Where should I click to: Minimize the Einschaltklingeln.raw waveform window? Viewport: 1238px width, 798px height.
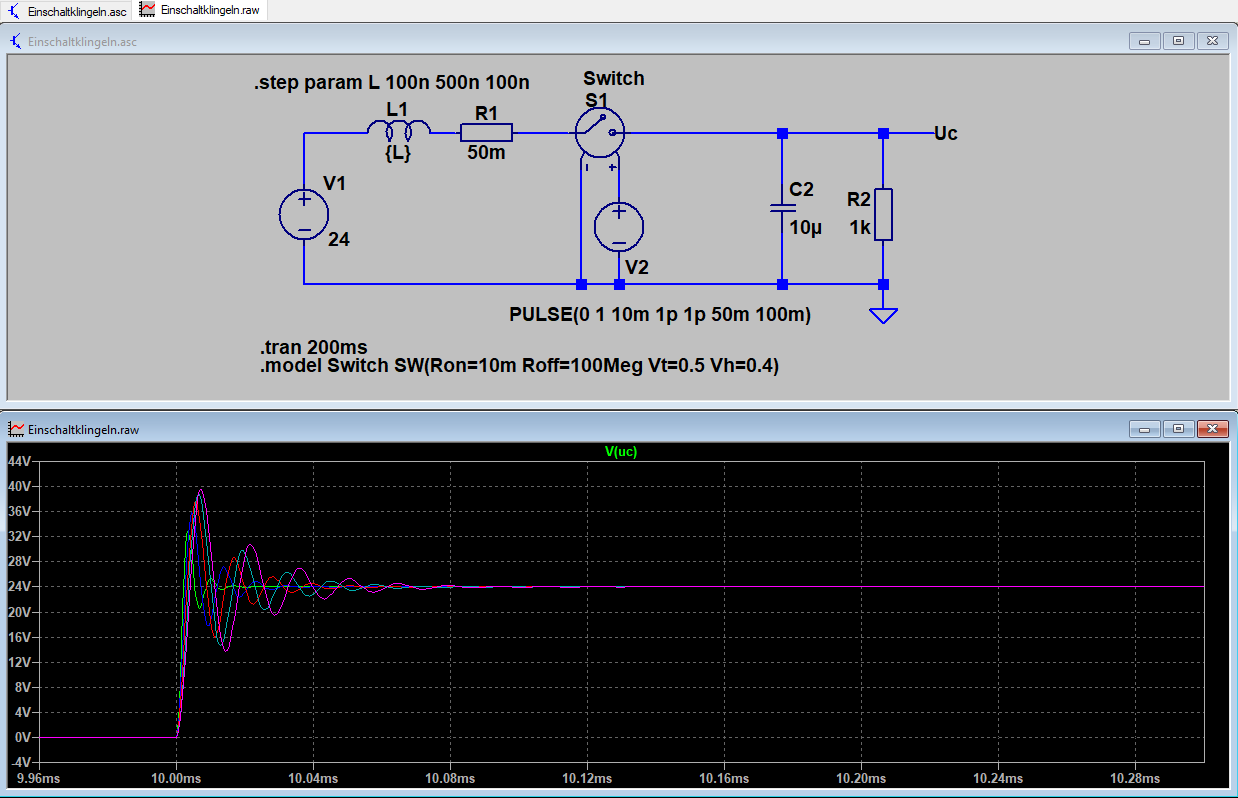[x=1144, y=428]
